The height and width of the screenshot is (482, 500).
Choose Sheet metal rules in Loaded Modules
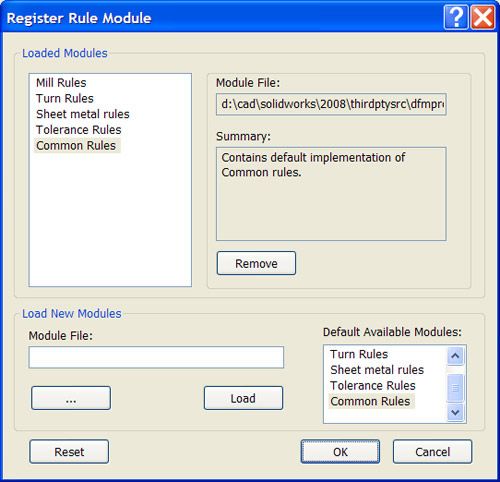(83, 114)
